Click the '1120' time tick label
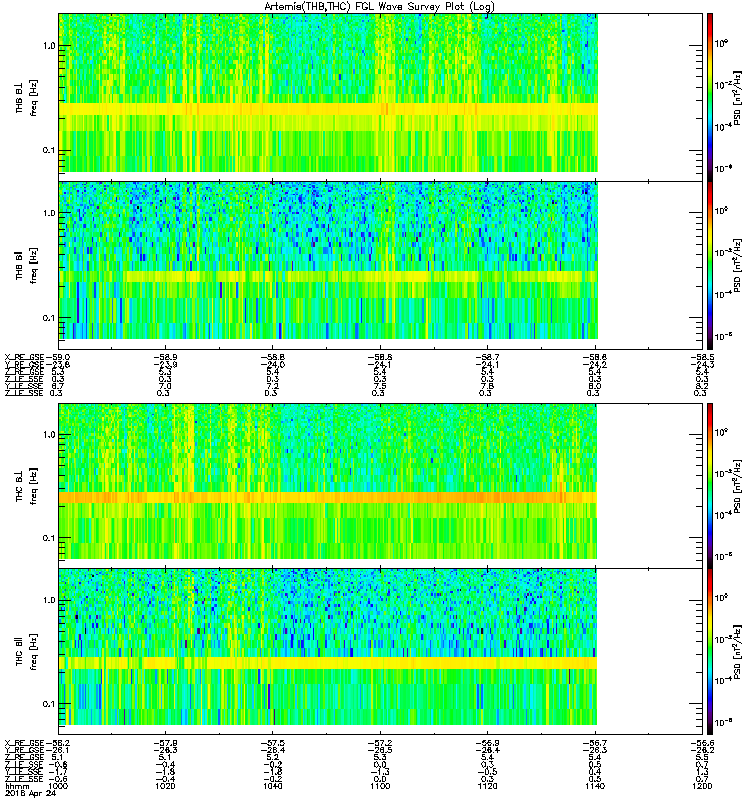This screenshot has width=750, height=800. [487, 786]
